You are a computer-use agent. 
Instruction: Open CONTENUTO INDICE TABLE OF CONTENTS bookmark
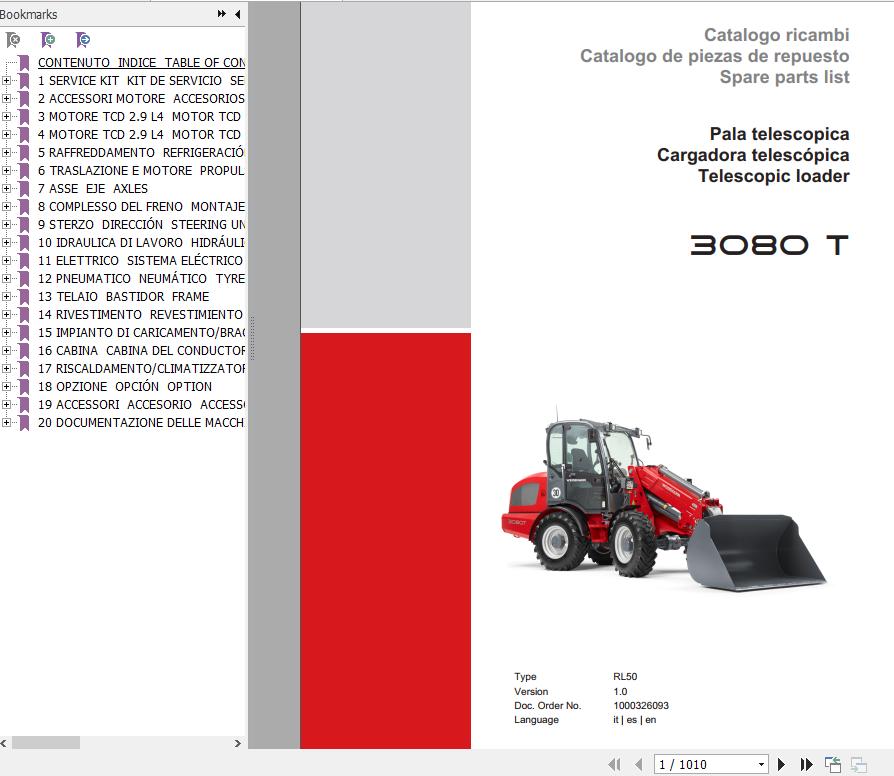coord(141,63)
